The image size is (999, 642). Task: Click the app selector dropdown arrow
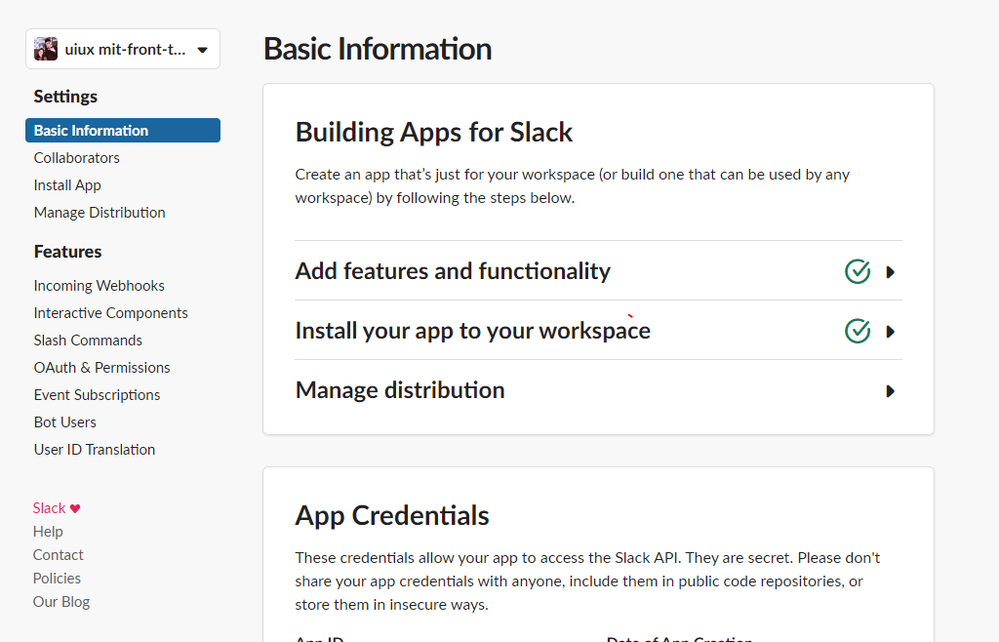pyautogui.click(x=203, y=50)
